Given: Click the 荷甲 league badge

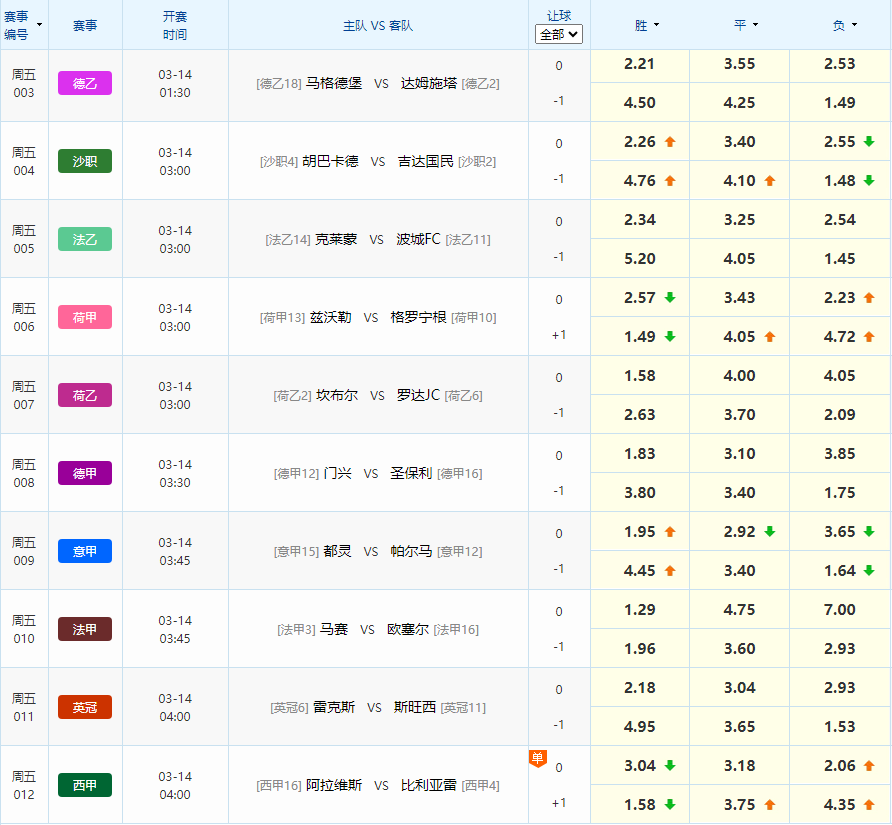Looking at the screenshot, I should click(84, 317).
